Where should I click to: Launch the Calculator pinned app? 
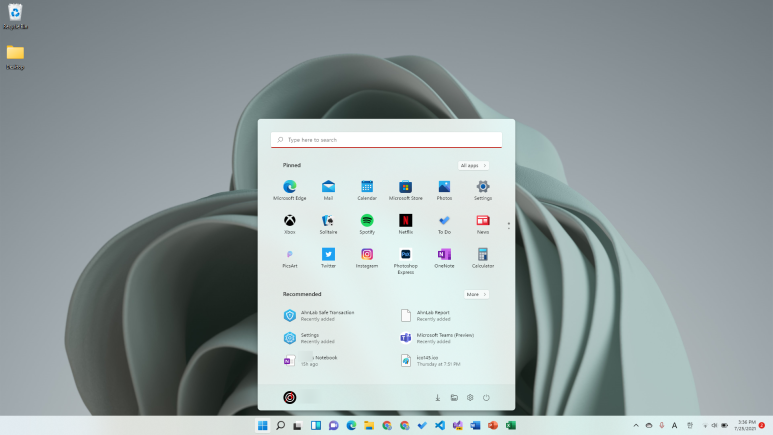483,258
